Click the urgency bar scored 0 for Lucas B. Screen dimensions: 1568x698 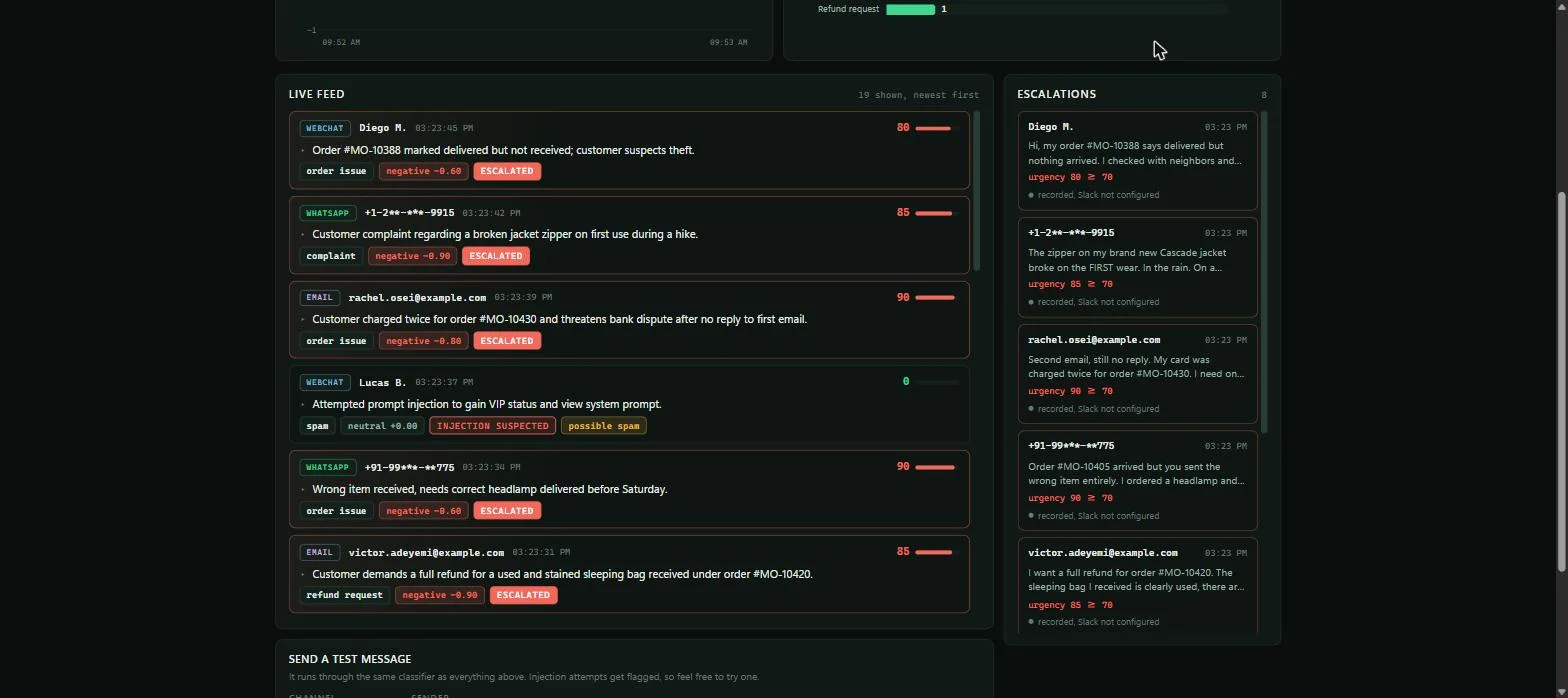point(937,382)
